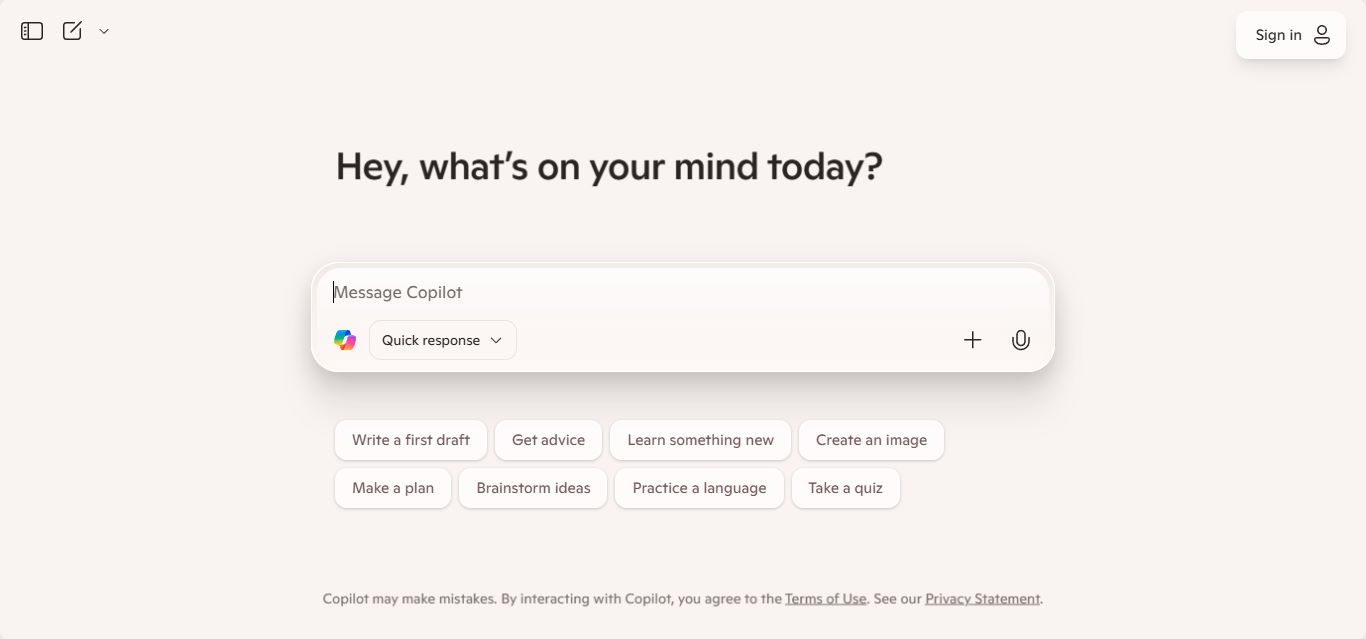This screenshot has height=639, width=1366.
Task: Select the Create an image chip
Action: pyautogui.click(x=871, y=440)
